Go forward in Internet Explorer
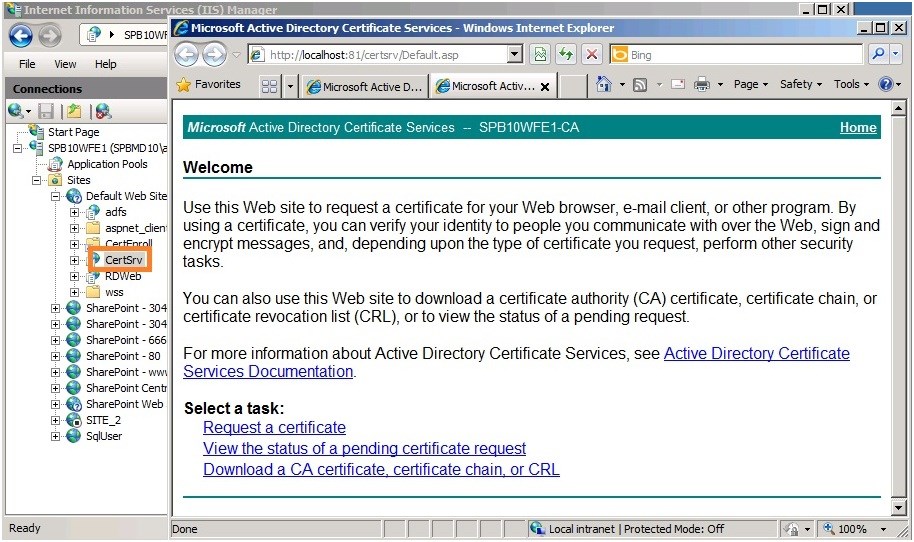Viewport: 914px width, 542px height. [x=214, y=55]
